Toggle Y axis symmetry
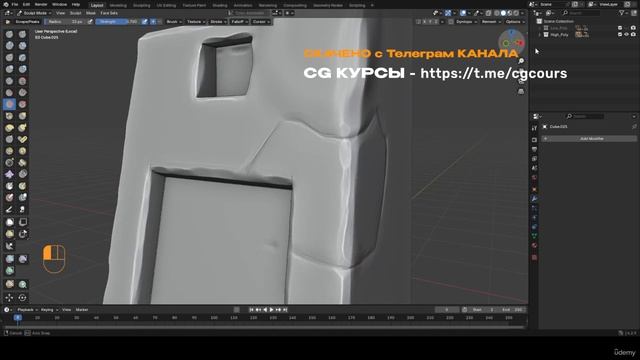This screenshot has height=360, width=640. point(430,22)
